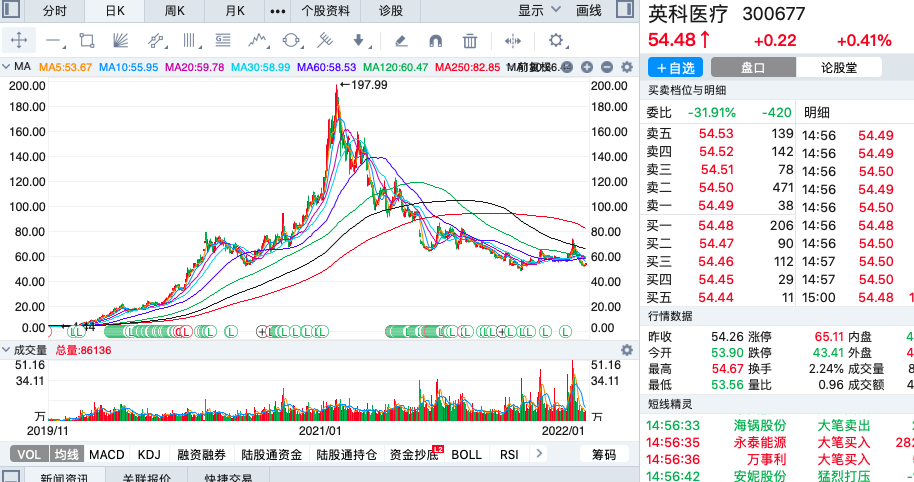
Task: Open the 显示 dropdown menu
Action: click(x=538, y=10)
